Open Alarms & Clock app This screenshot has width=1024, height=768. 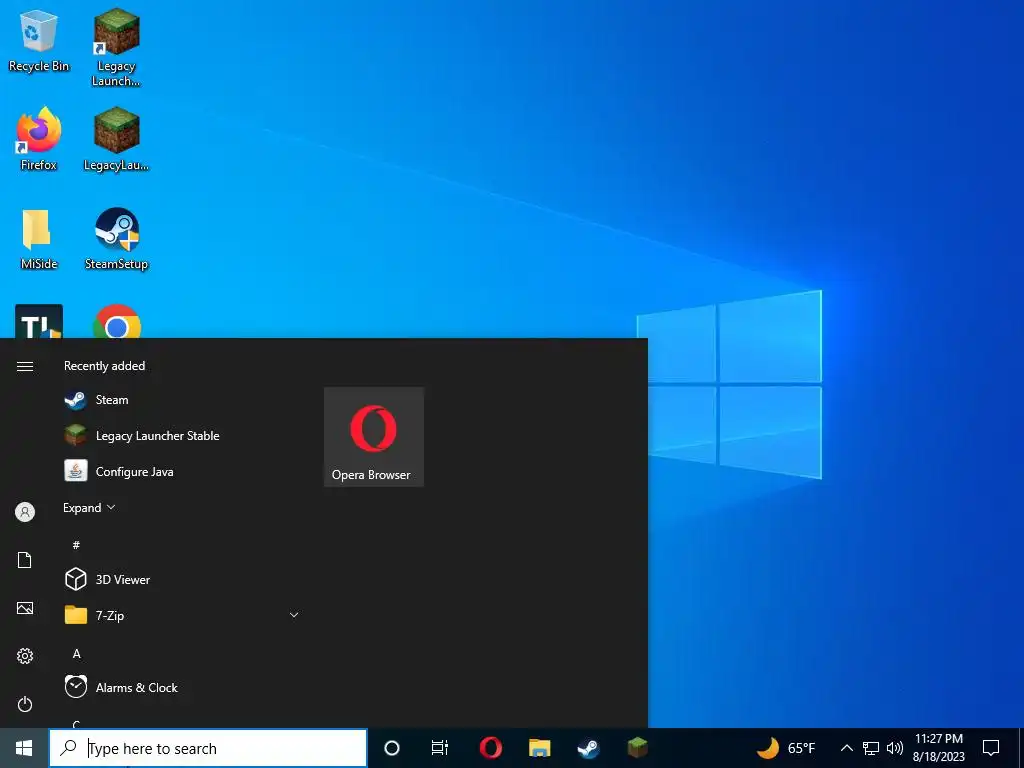(182, 688)
